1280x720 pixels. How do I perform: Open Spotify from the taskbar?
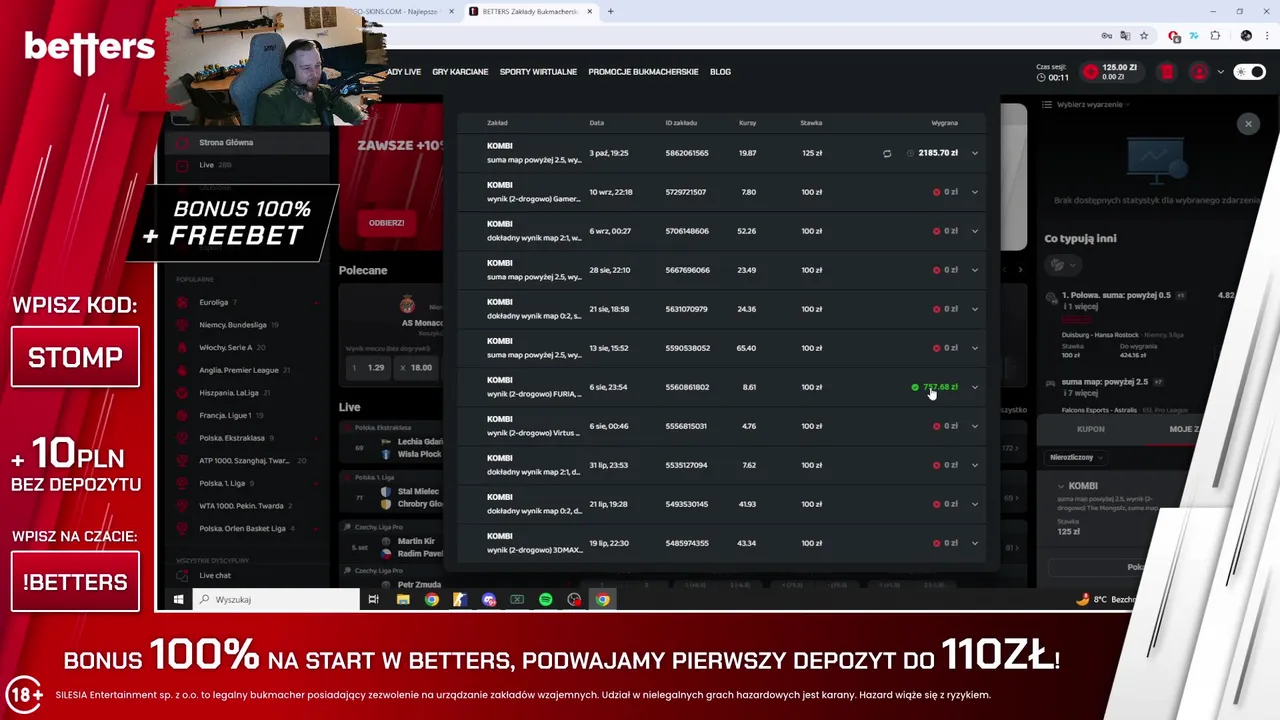point(546,600)
